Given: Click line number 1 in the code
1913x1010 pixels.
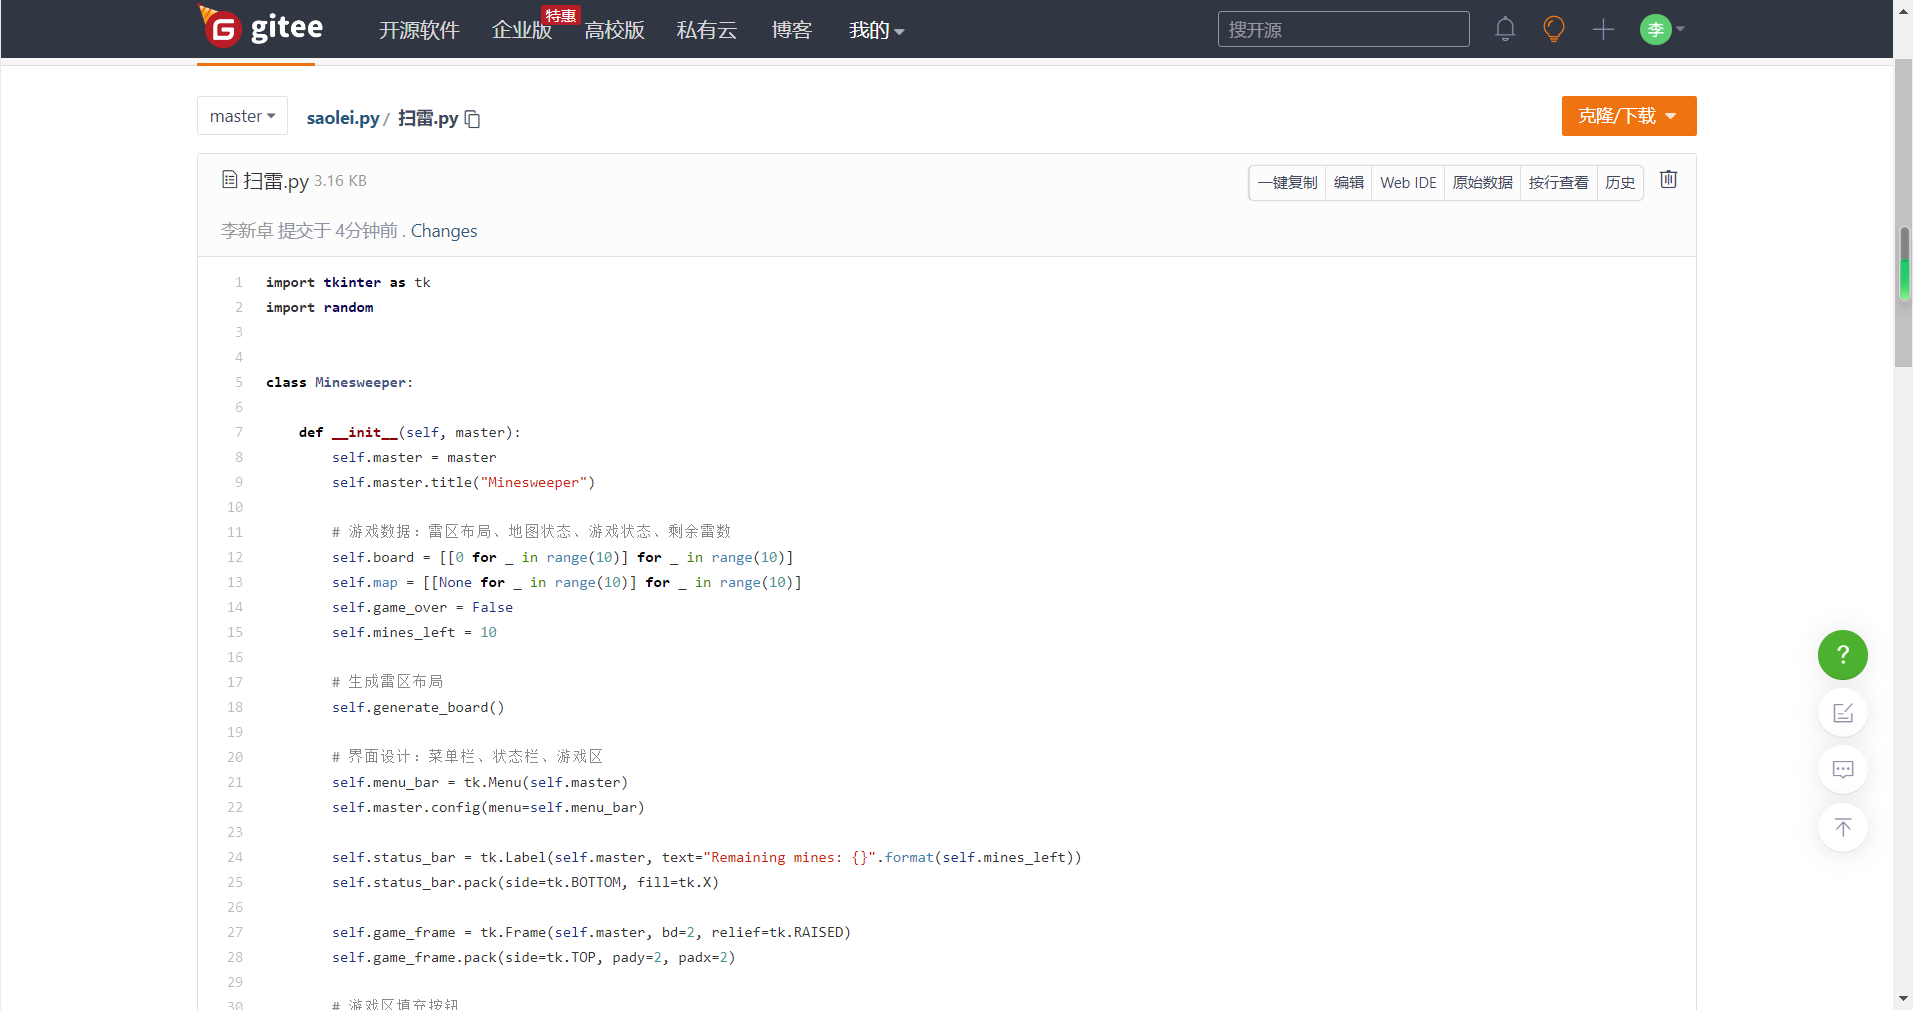Looking at the screenshot, I should (239, 282).
